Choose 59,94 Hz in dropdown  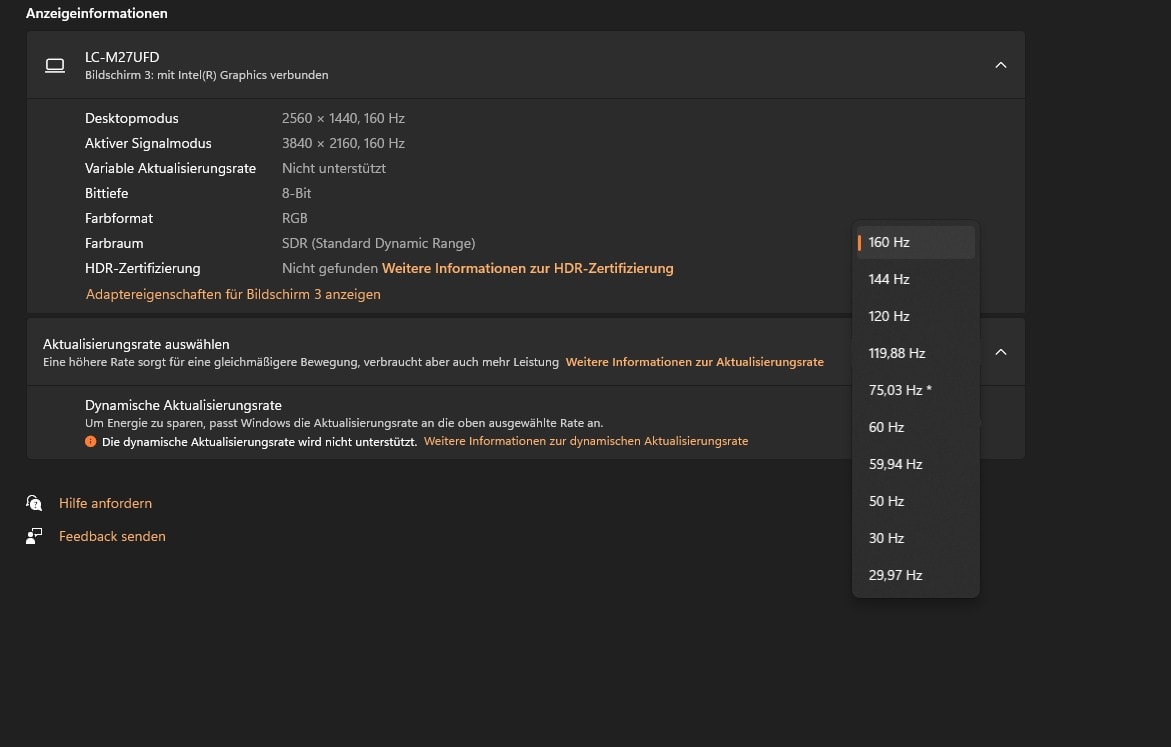(x=895, y=464)
